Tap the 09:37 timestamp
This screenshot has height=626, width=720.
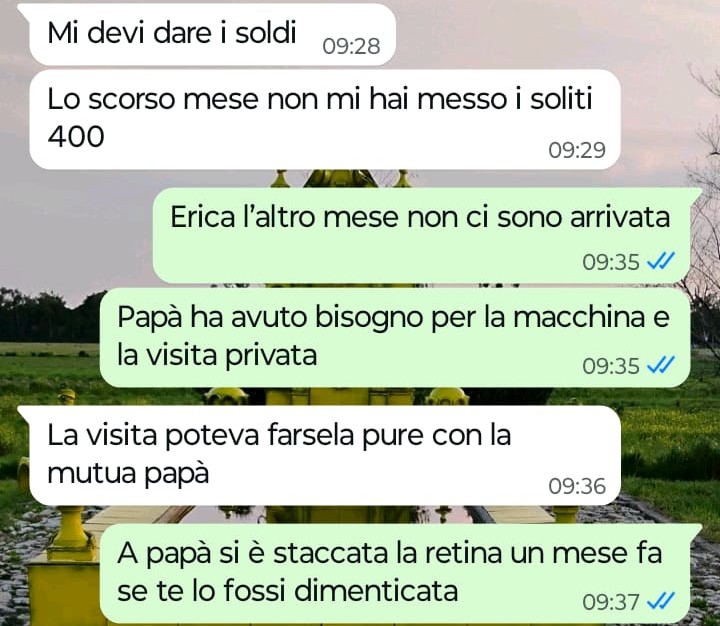point(611,602)
